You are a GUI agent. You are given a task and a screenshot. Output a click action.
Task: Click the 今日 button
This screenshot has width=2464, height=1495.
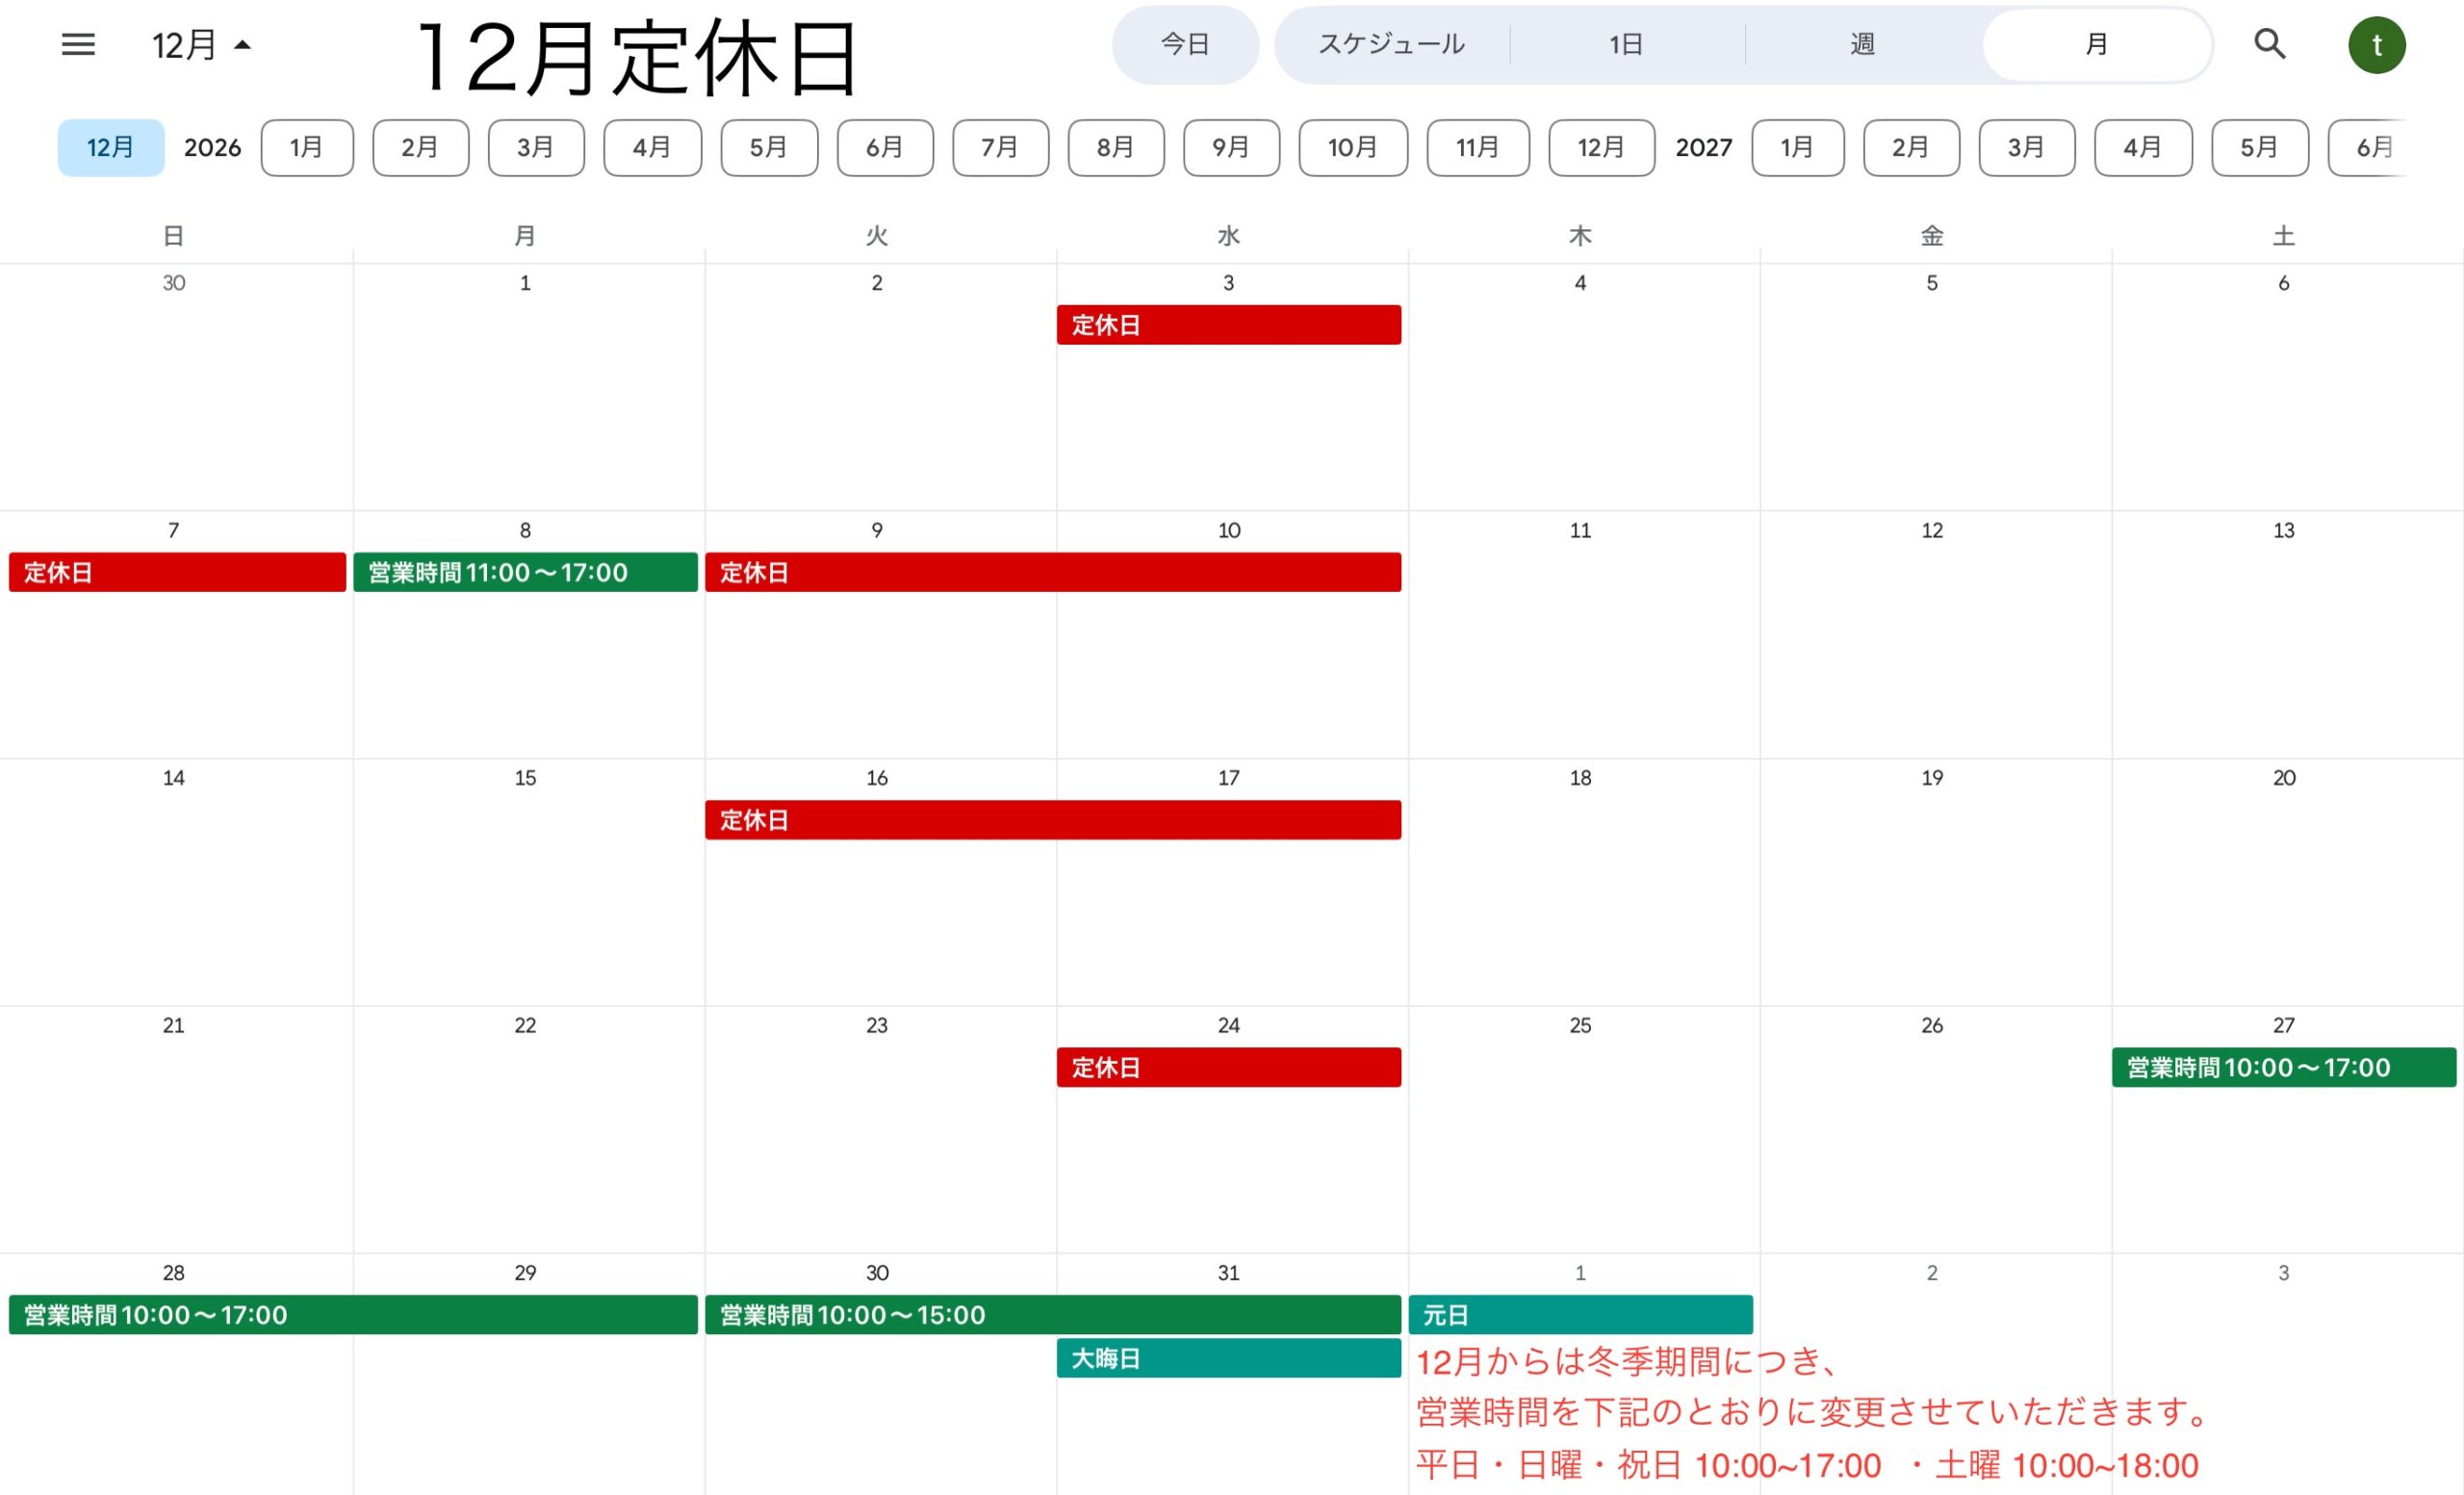(1184, 45)
